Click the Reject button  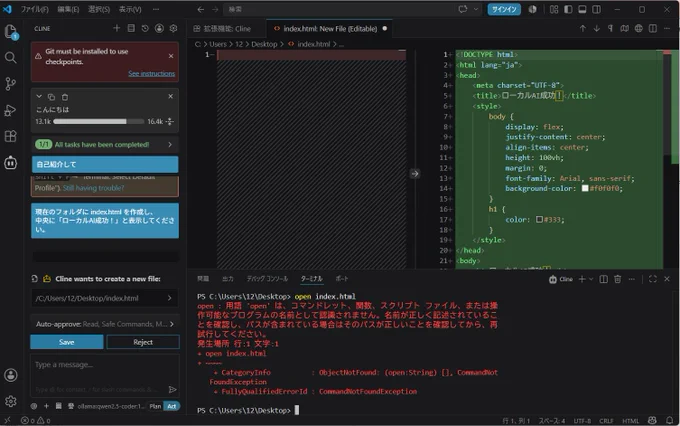[x=143, y=342]
